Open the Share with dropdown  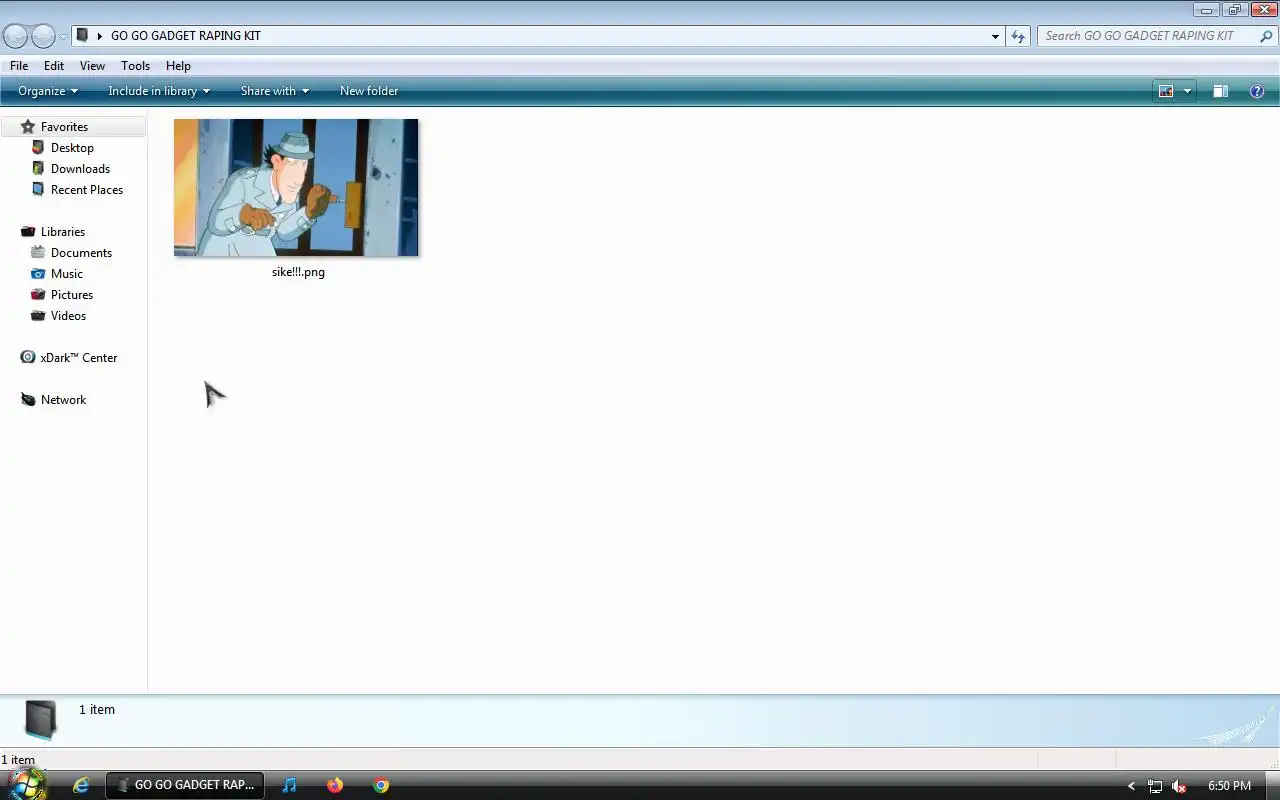coord(275,91)
